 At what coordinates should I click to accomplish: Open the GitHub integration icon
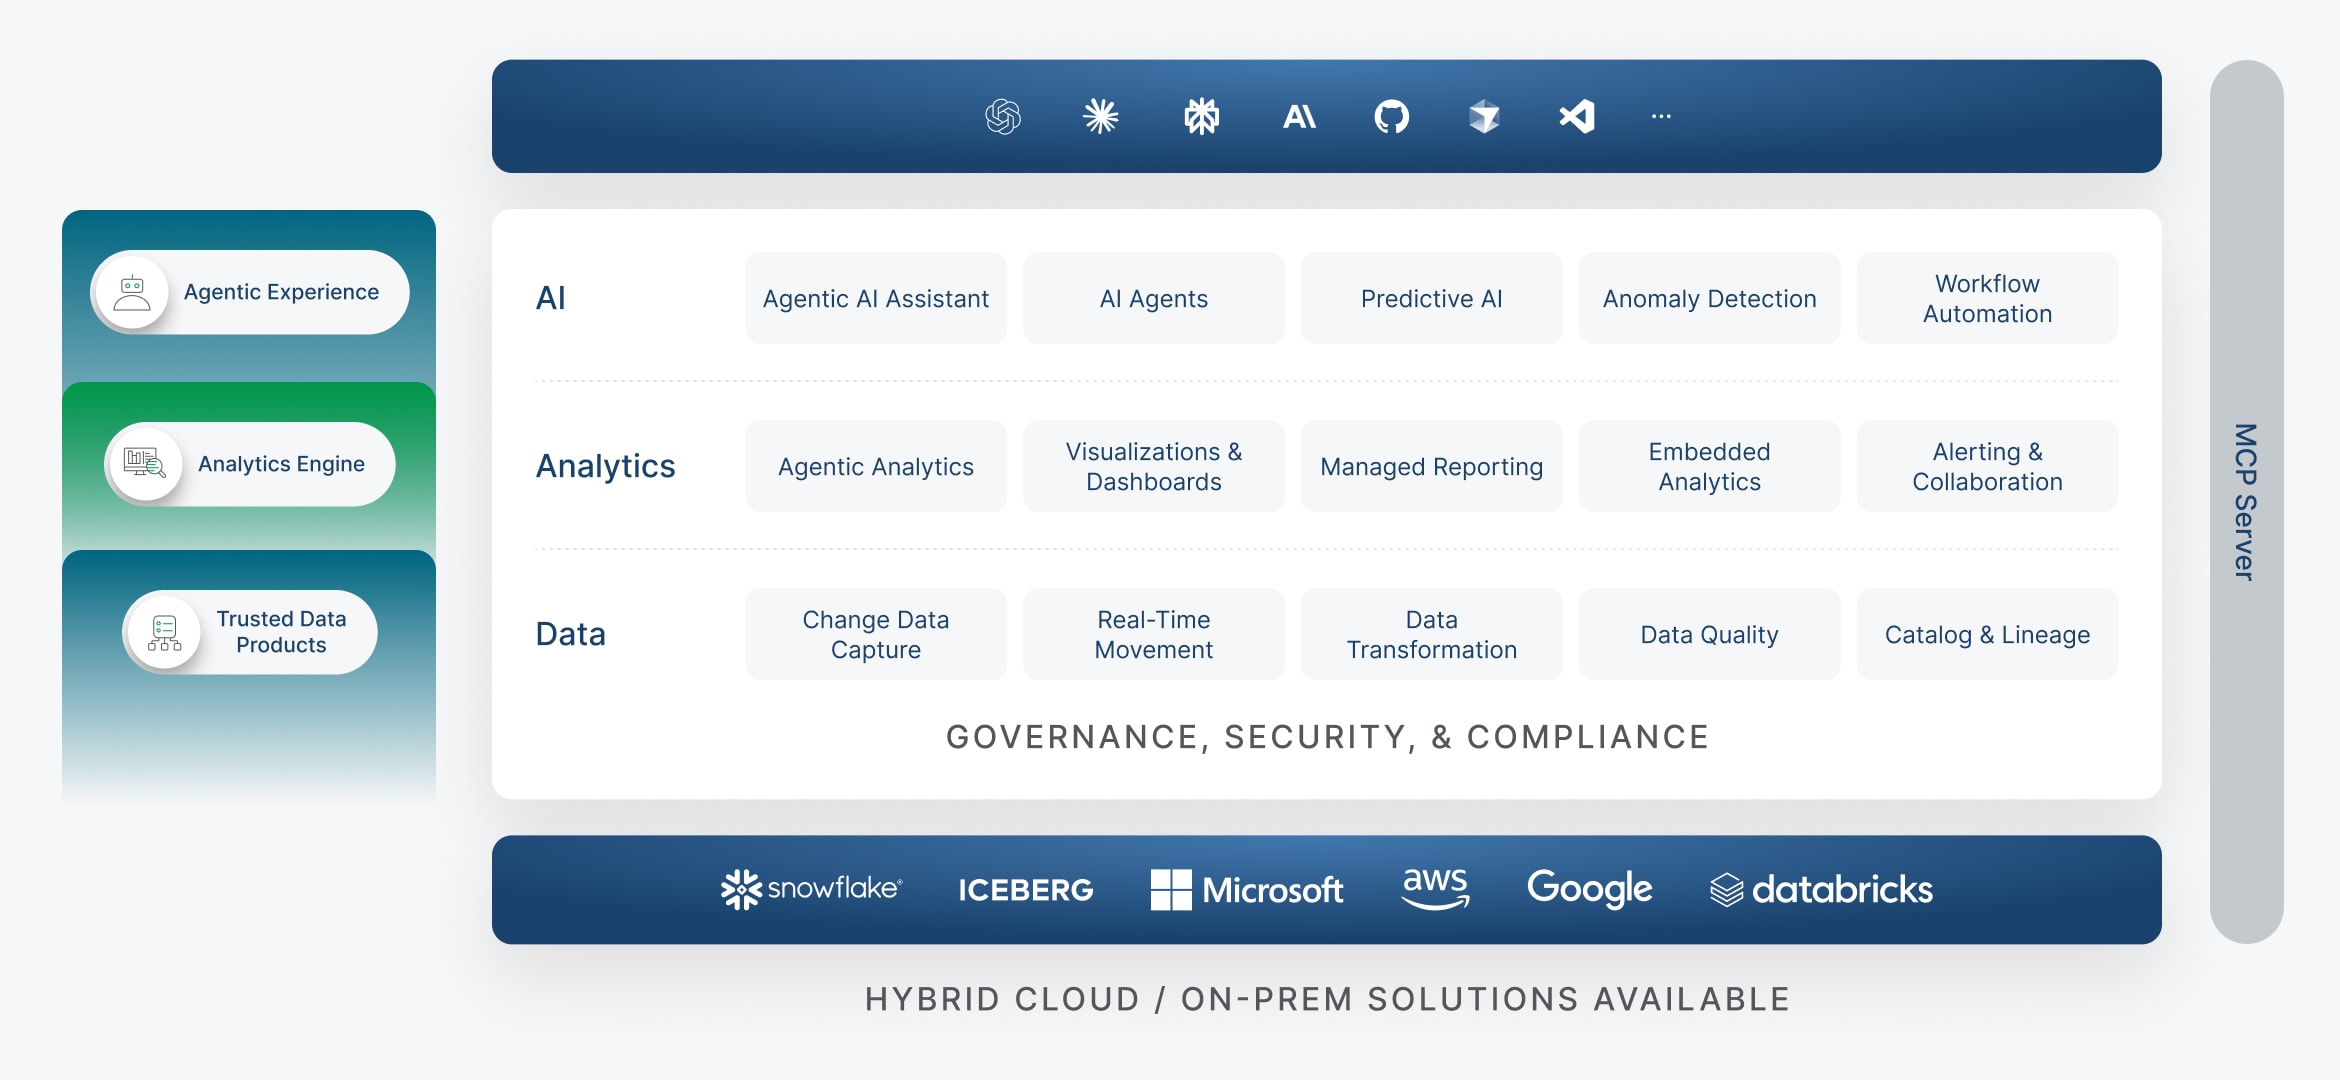1393,116
